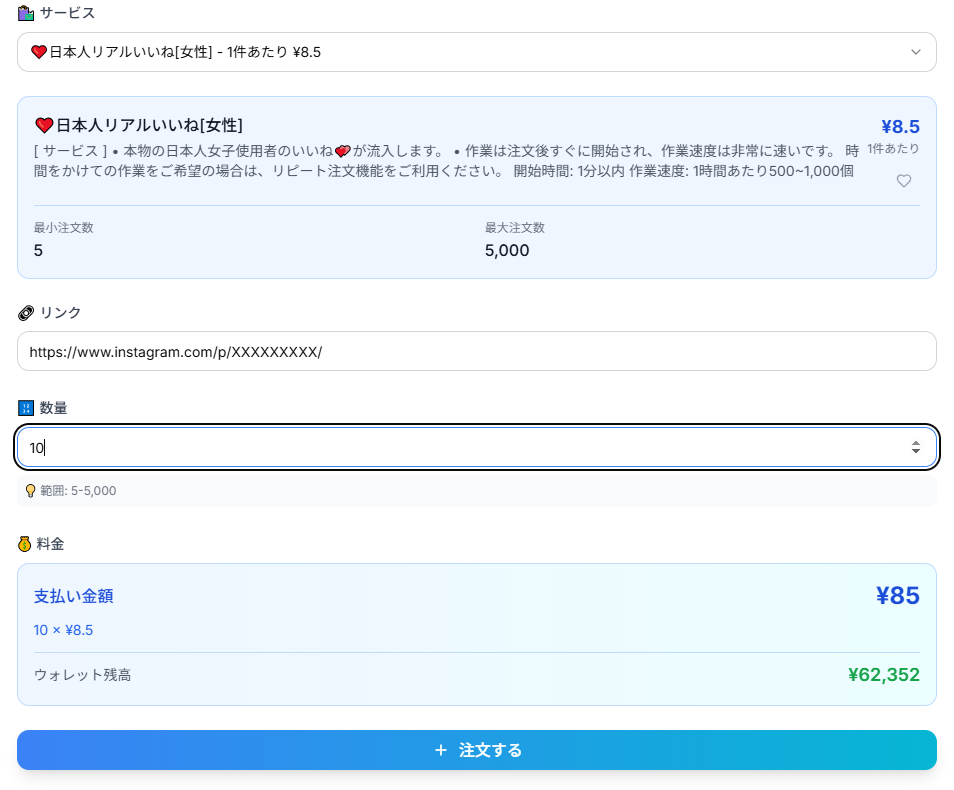
Task: Select the 10 × ¥8.5 calculation text
Action: (63, 630)
